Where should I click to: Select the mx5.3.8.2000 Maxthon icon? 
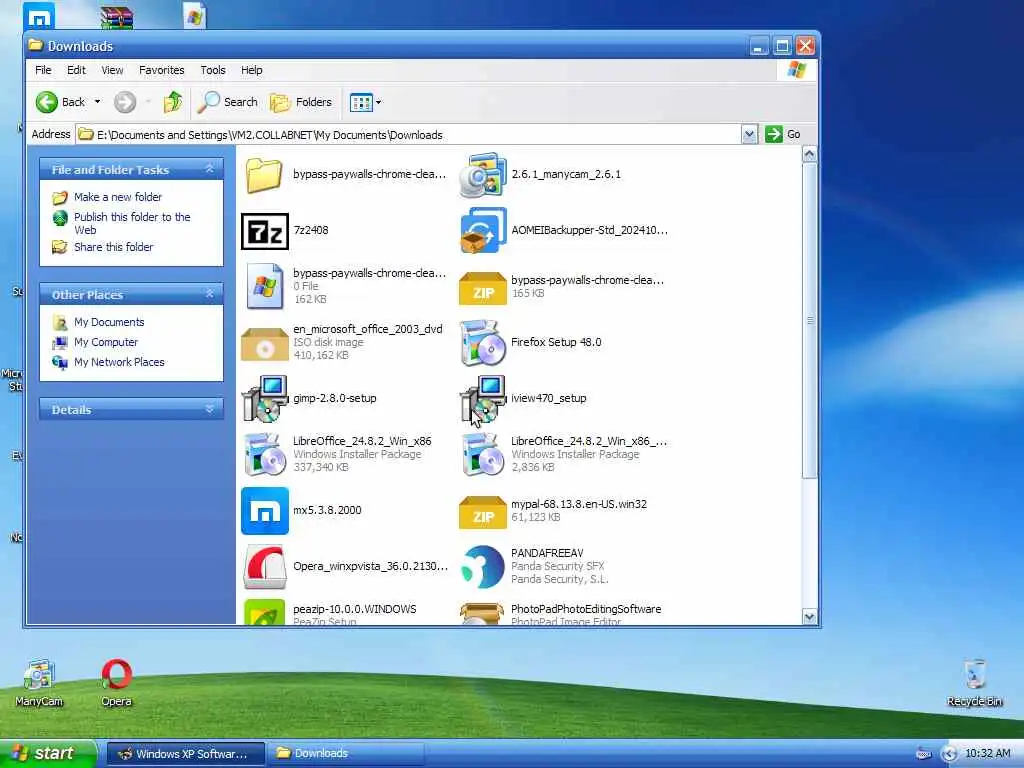264,511
